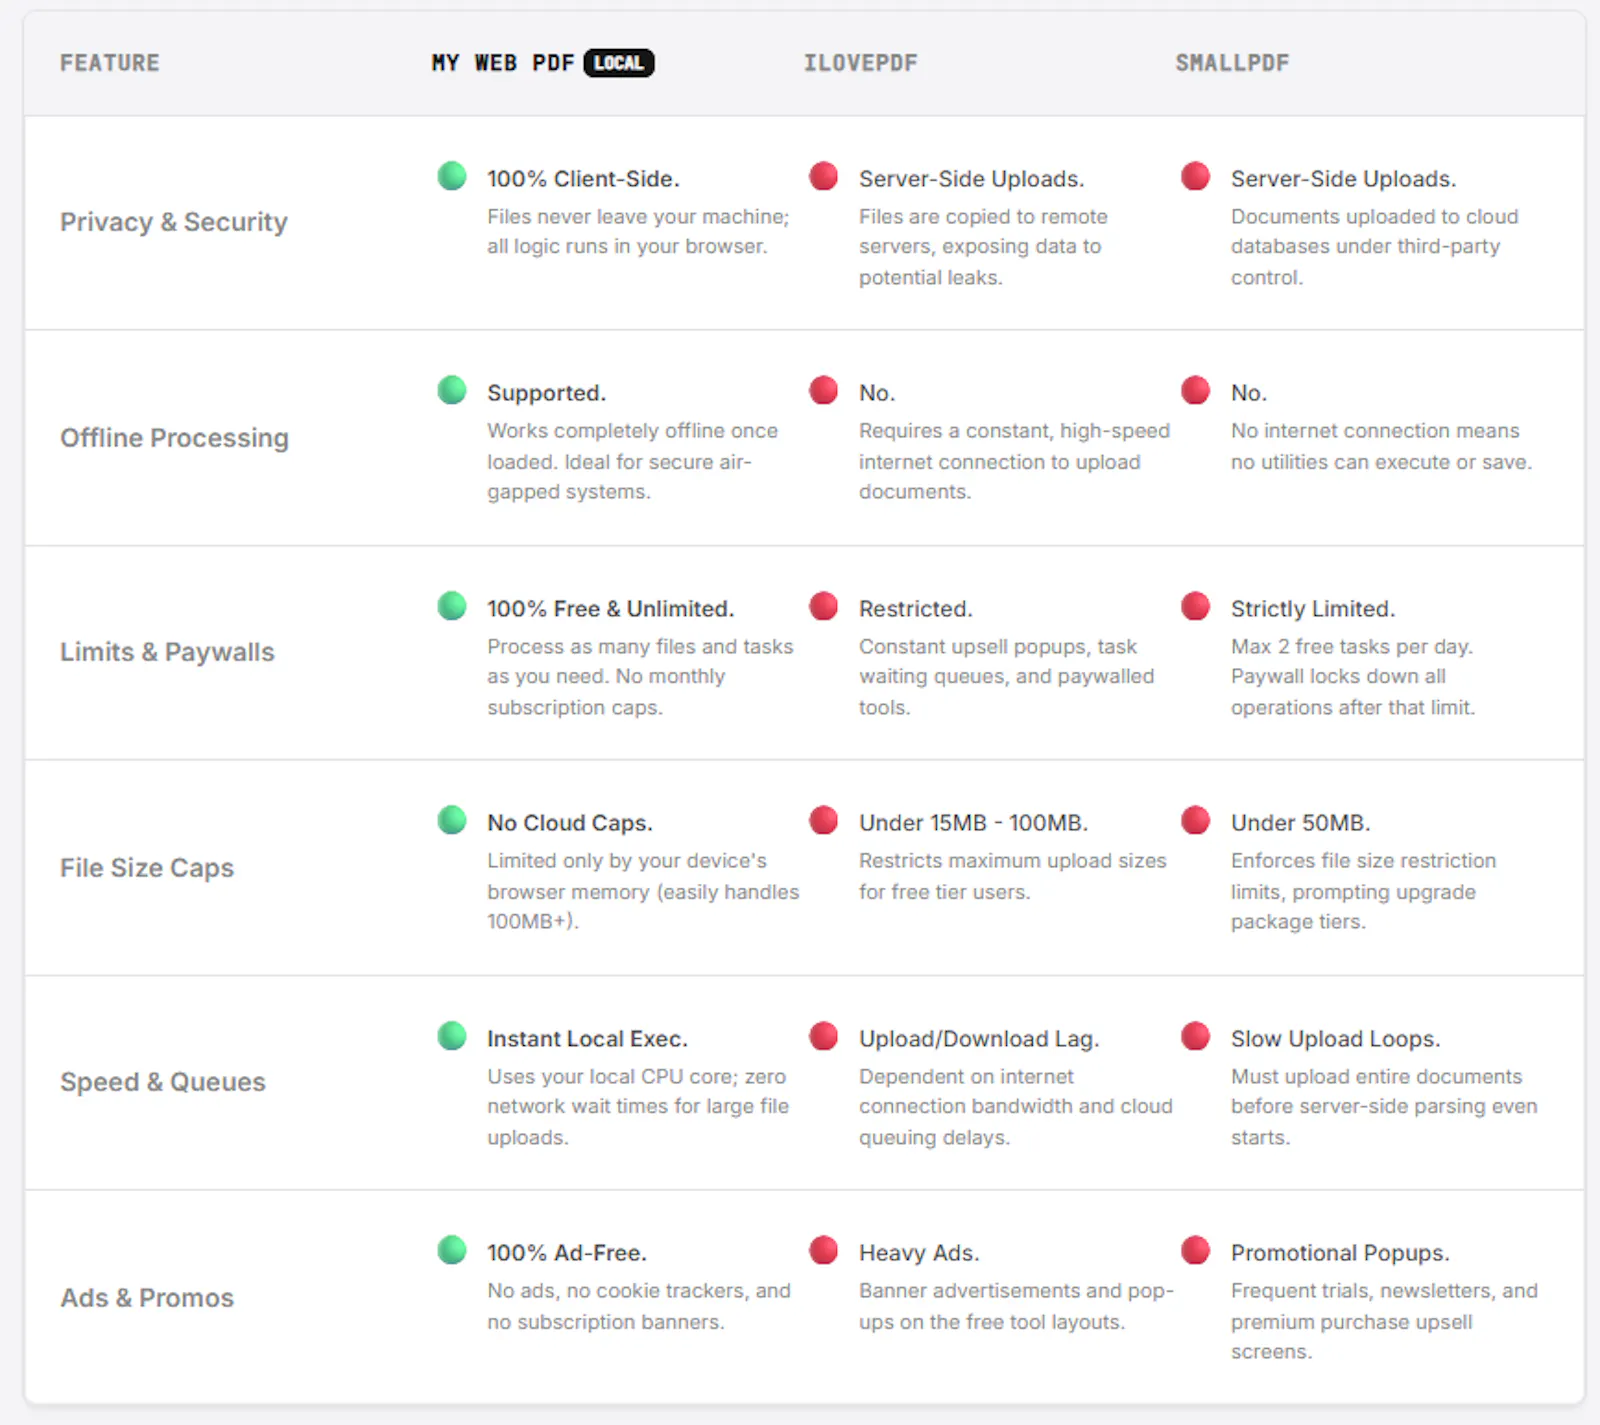Click the red dot beside Restricted

824,606
